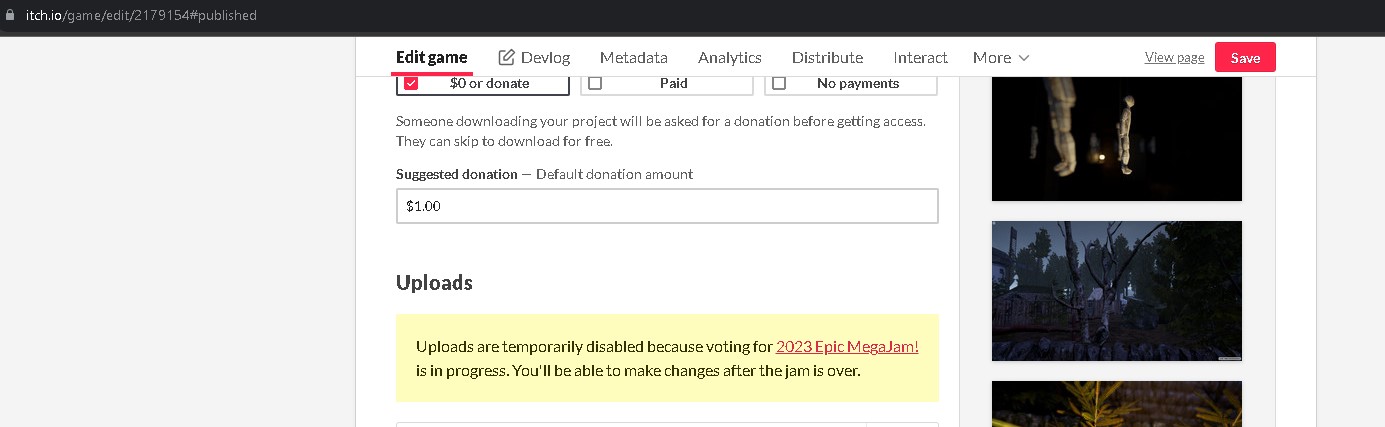Click the Uploads section heading
Screen dimensions: 1385x427
pyautogui.click(x=434, y=283)
